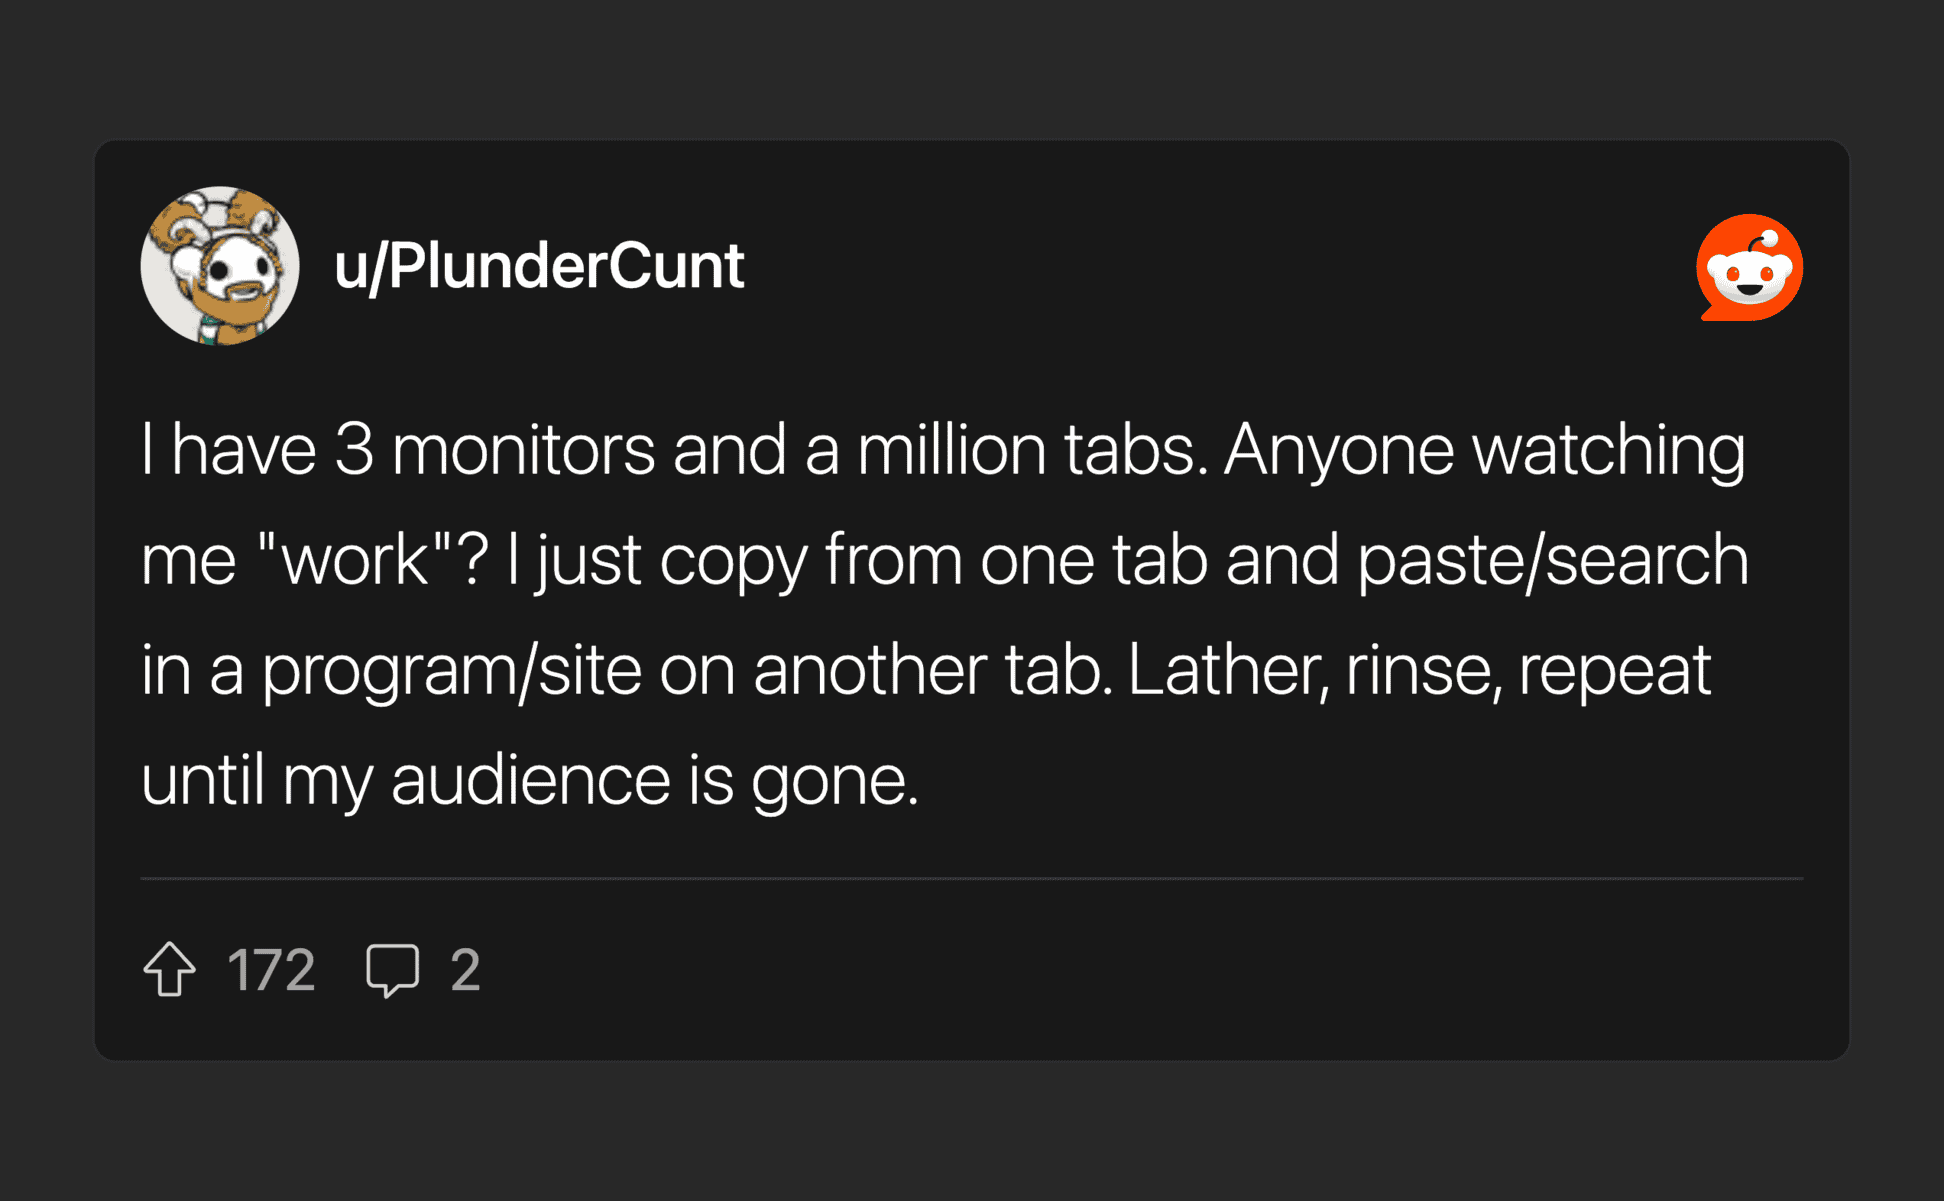Click the orange Reddit logo
This screenshot has height=1201, width=1944.
click(1749, 267)
